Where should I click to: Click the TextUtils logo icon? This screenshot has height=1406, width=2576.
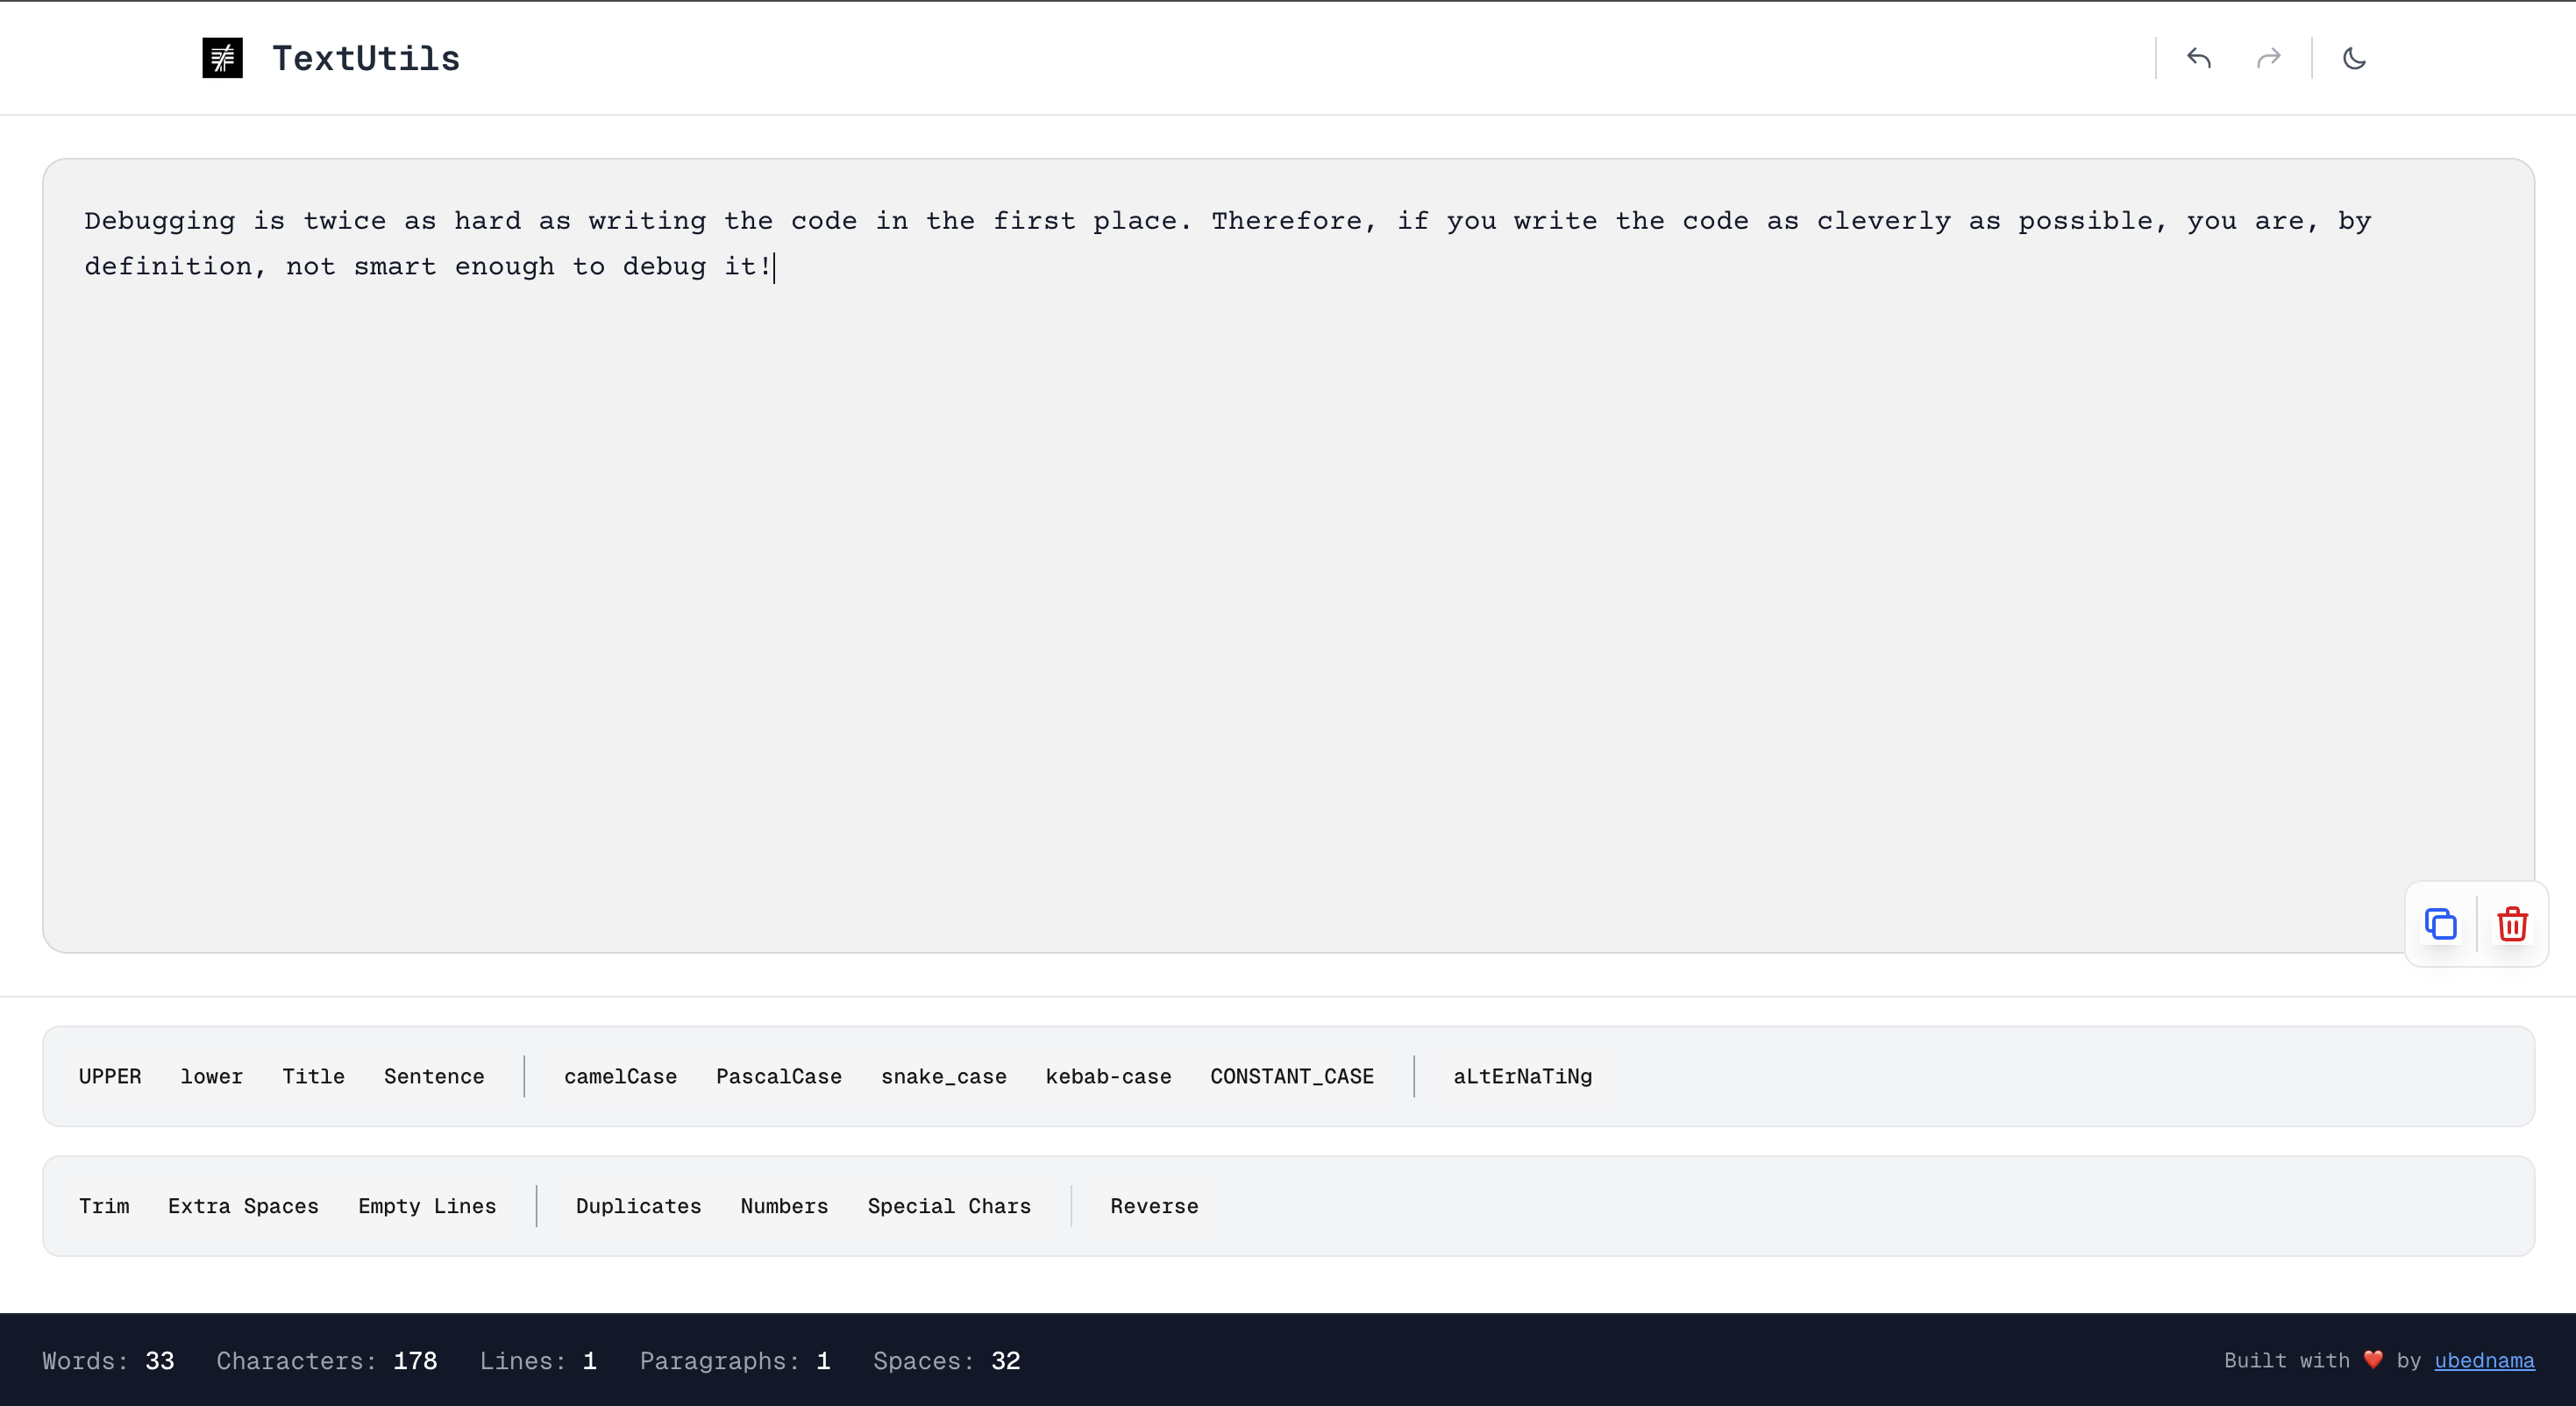222,58
